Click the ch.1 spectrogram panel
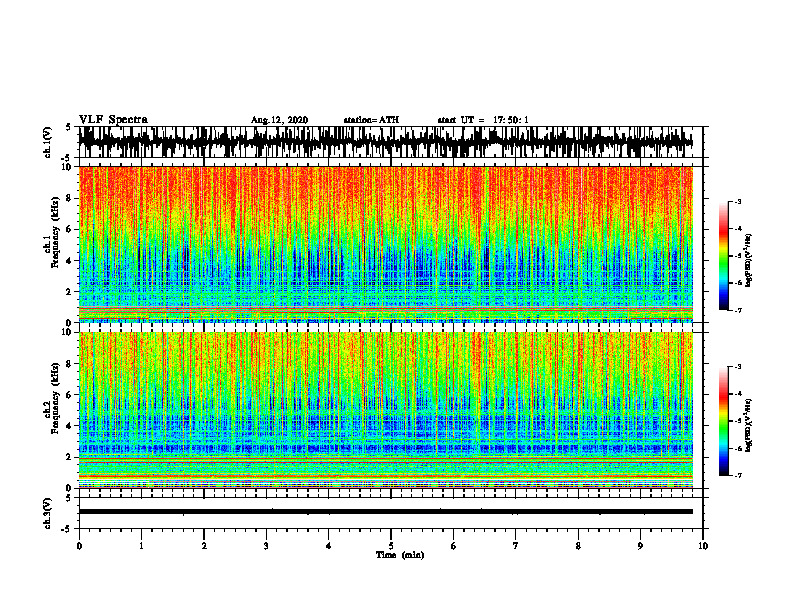 386,244
